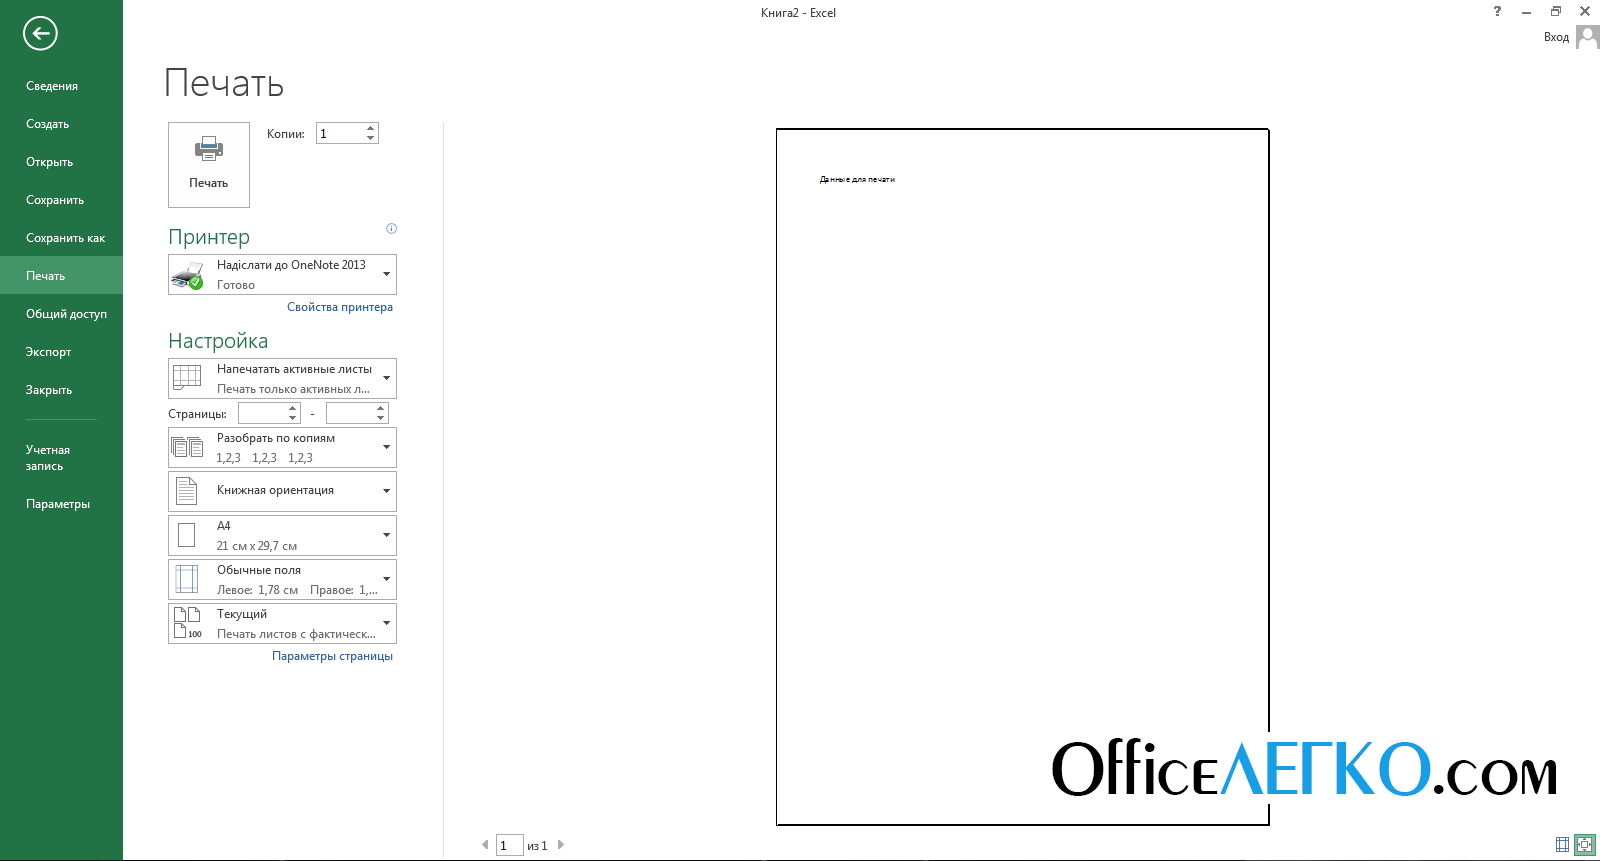This screenshot has width=1600, height=861.
Task: Open the A4 paper size dropdown
Action: pyautogui.click(x=282, y=535)
